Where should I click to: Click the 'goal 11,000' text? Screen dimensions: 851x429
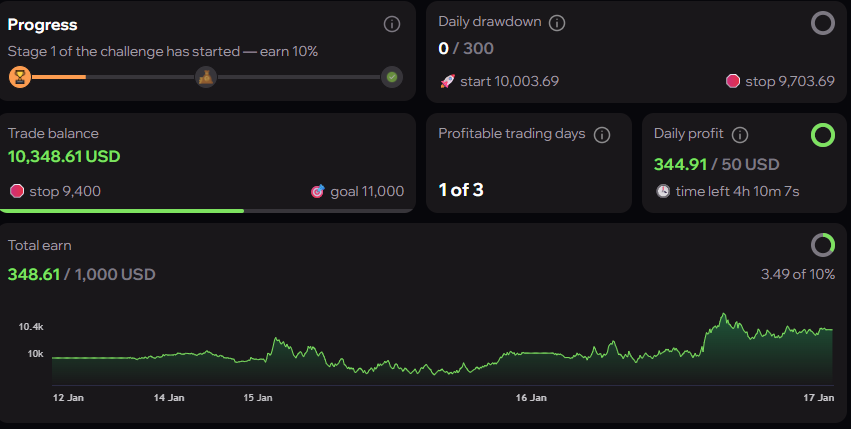[367, 191]
